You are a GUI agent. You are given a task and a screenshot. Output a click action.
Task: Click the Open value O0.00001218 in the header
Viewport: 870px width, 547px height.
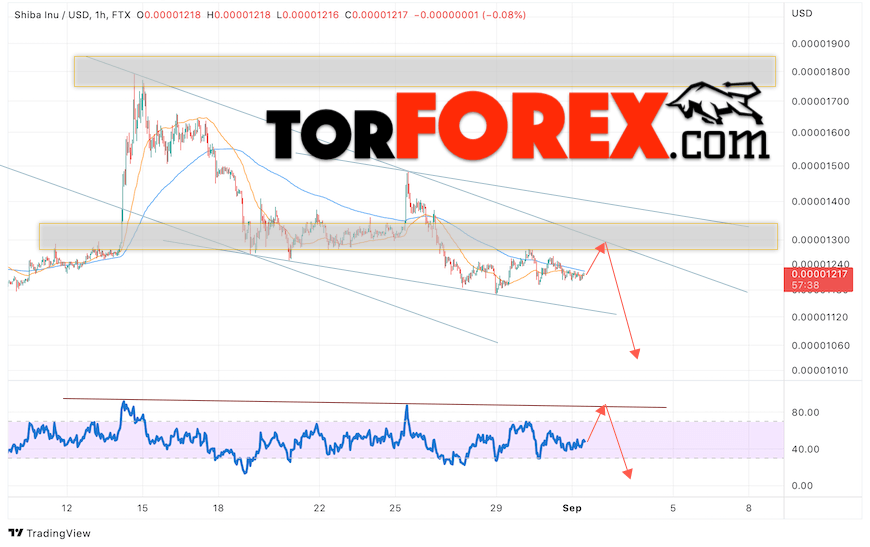click(169, 15)
